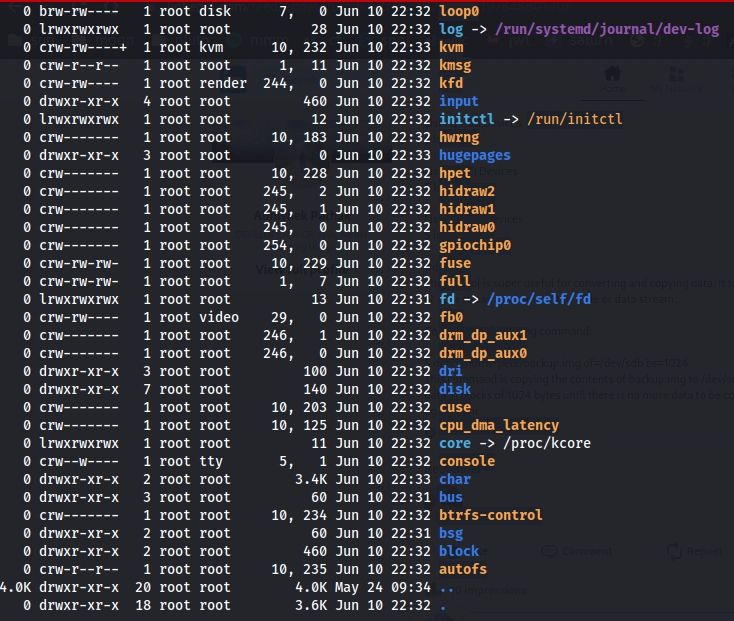Select the video group on fb0 row
Viewport: 734px width, 621px height.
[219, 317]
